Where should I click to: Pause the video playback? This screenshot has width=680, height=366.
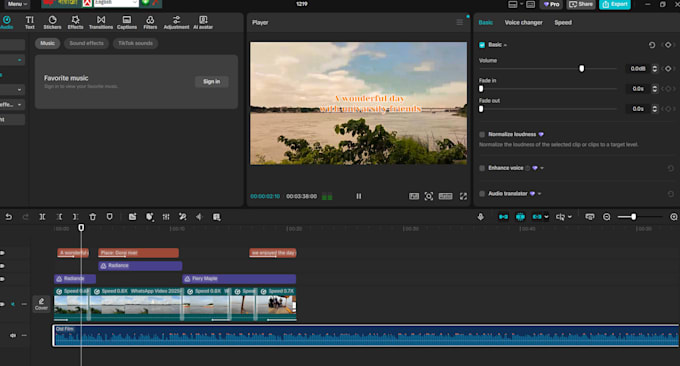coord(359,196)
